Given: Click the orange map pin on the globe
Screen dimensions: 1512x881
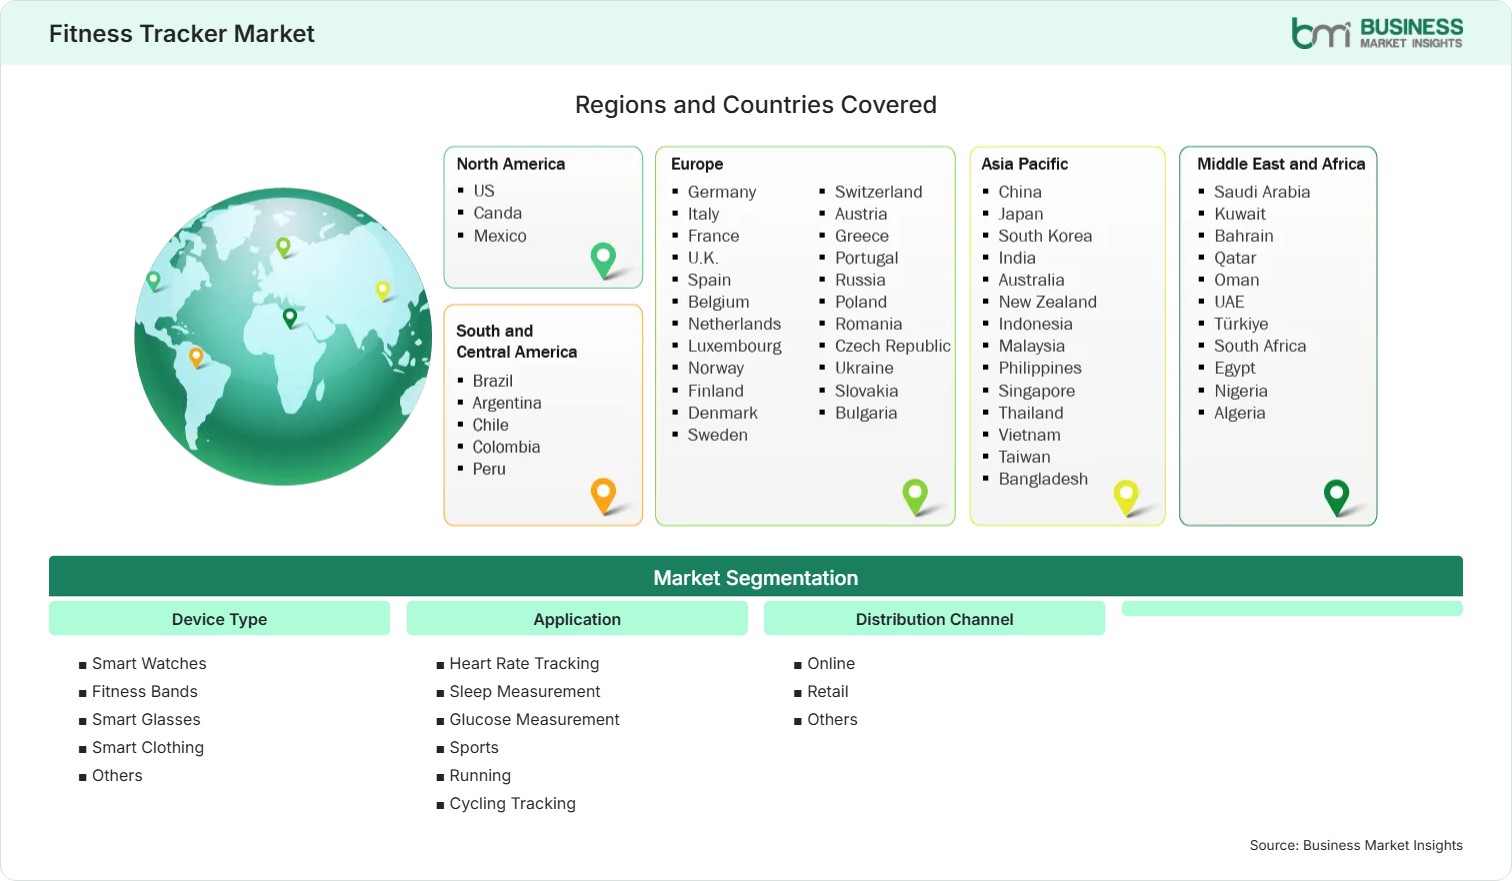Looking at the screenshot, I should [x=196, y=357].
